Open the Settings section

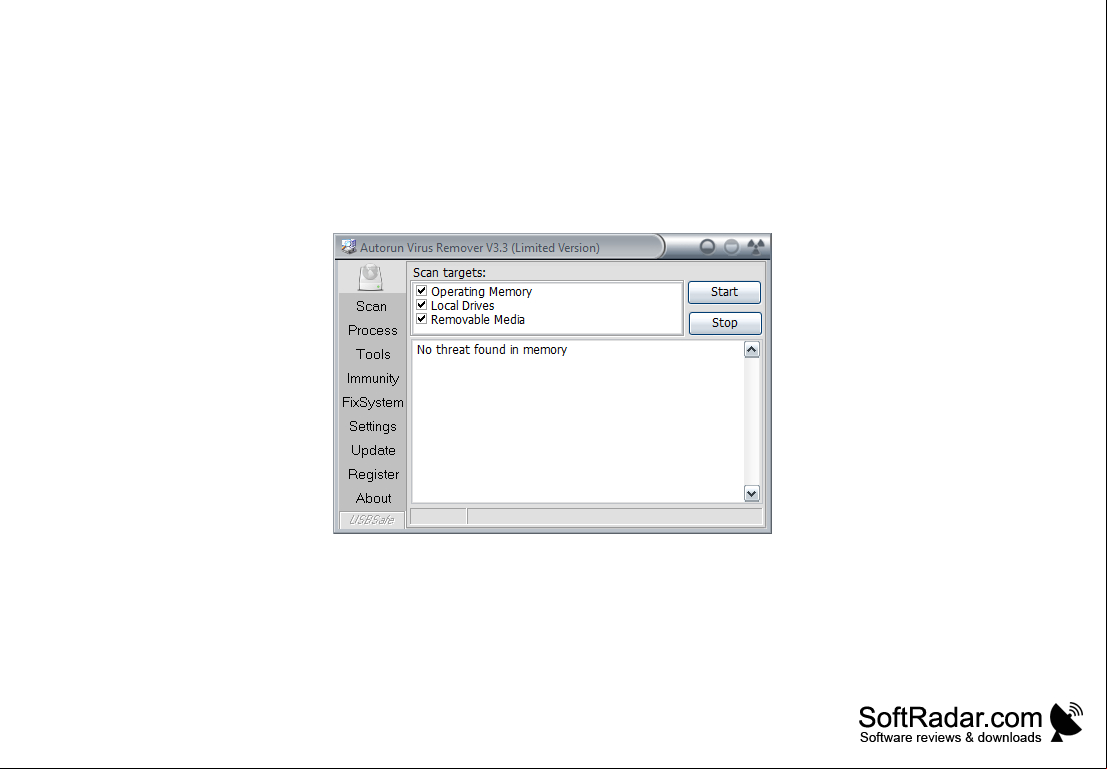pyautogui.click(x=373, y=427)
